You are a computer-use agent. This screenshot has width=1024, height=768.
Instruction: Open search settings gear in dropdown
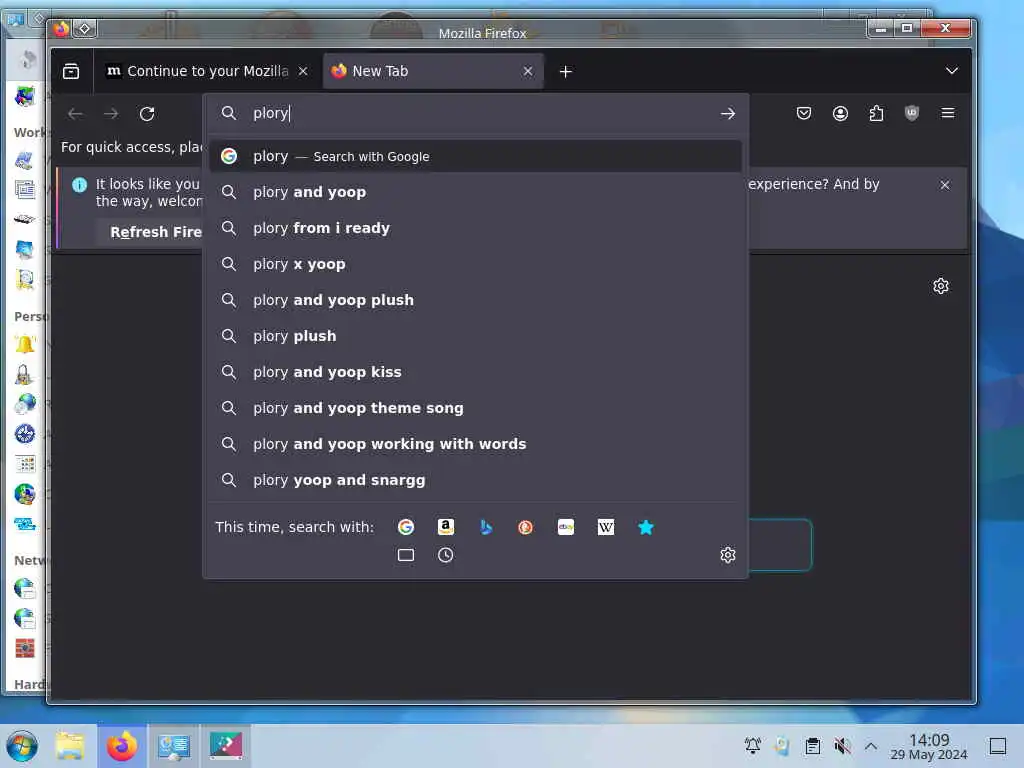[728, 555]
